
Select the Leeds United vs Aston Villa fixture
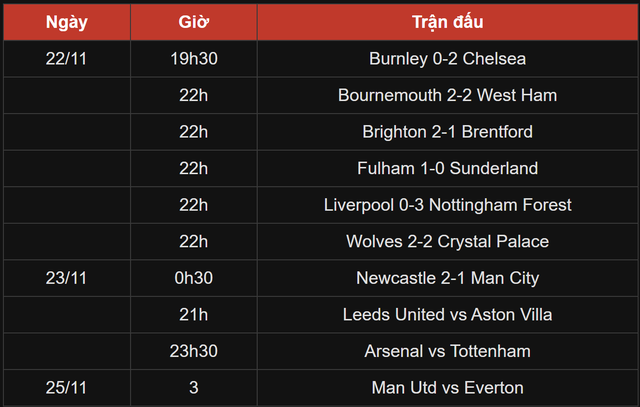click(447, 314)
